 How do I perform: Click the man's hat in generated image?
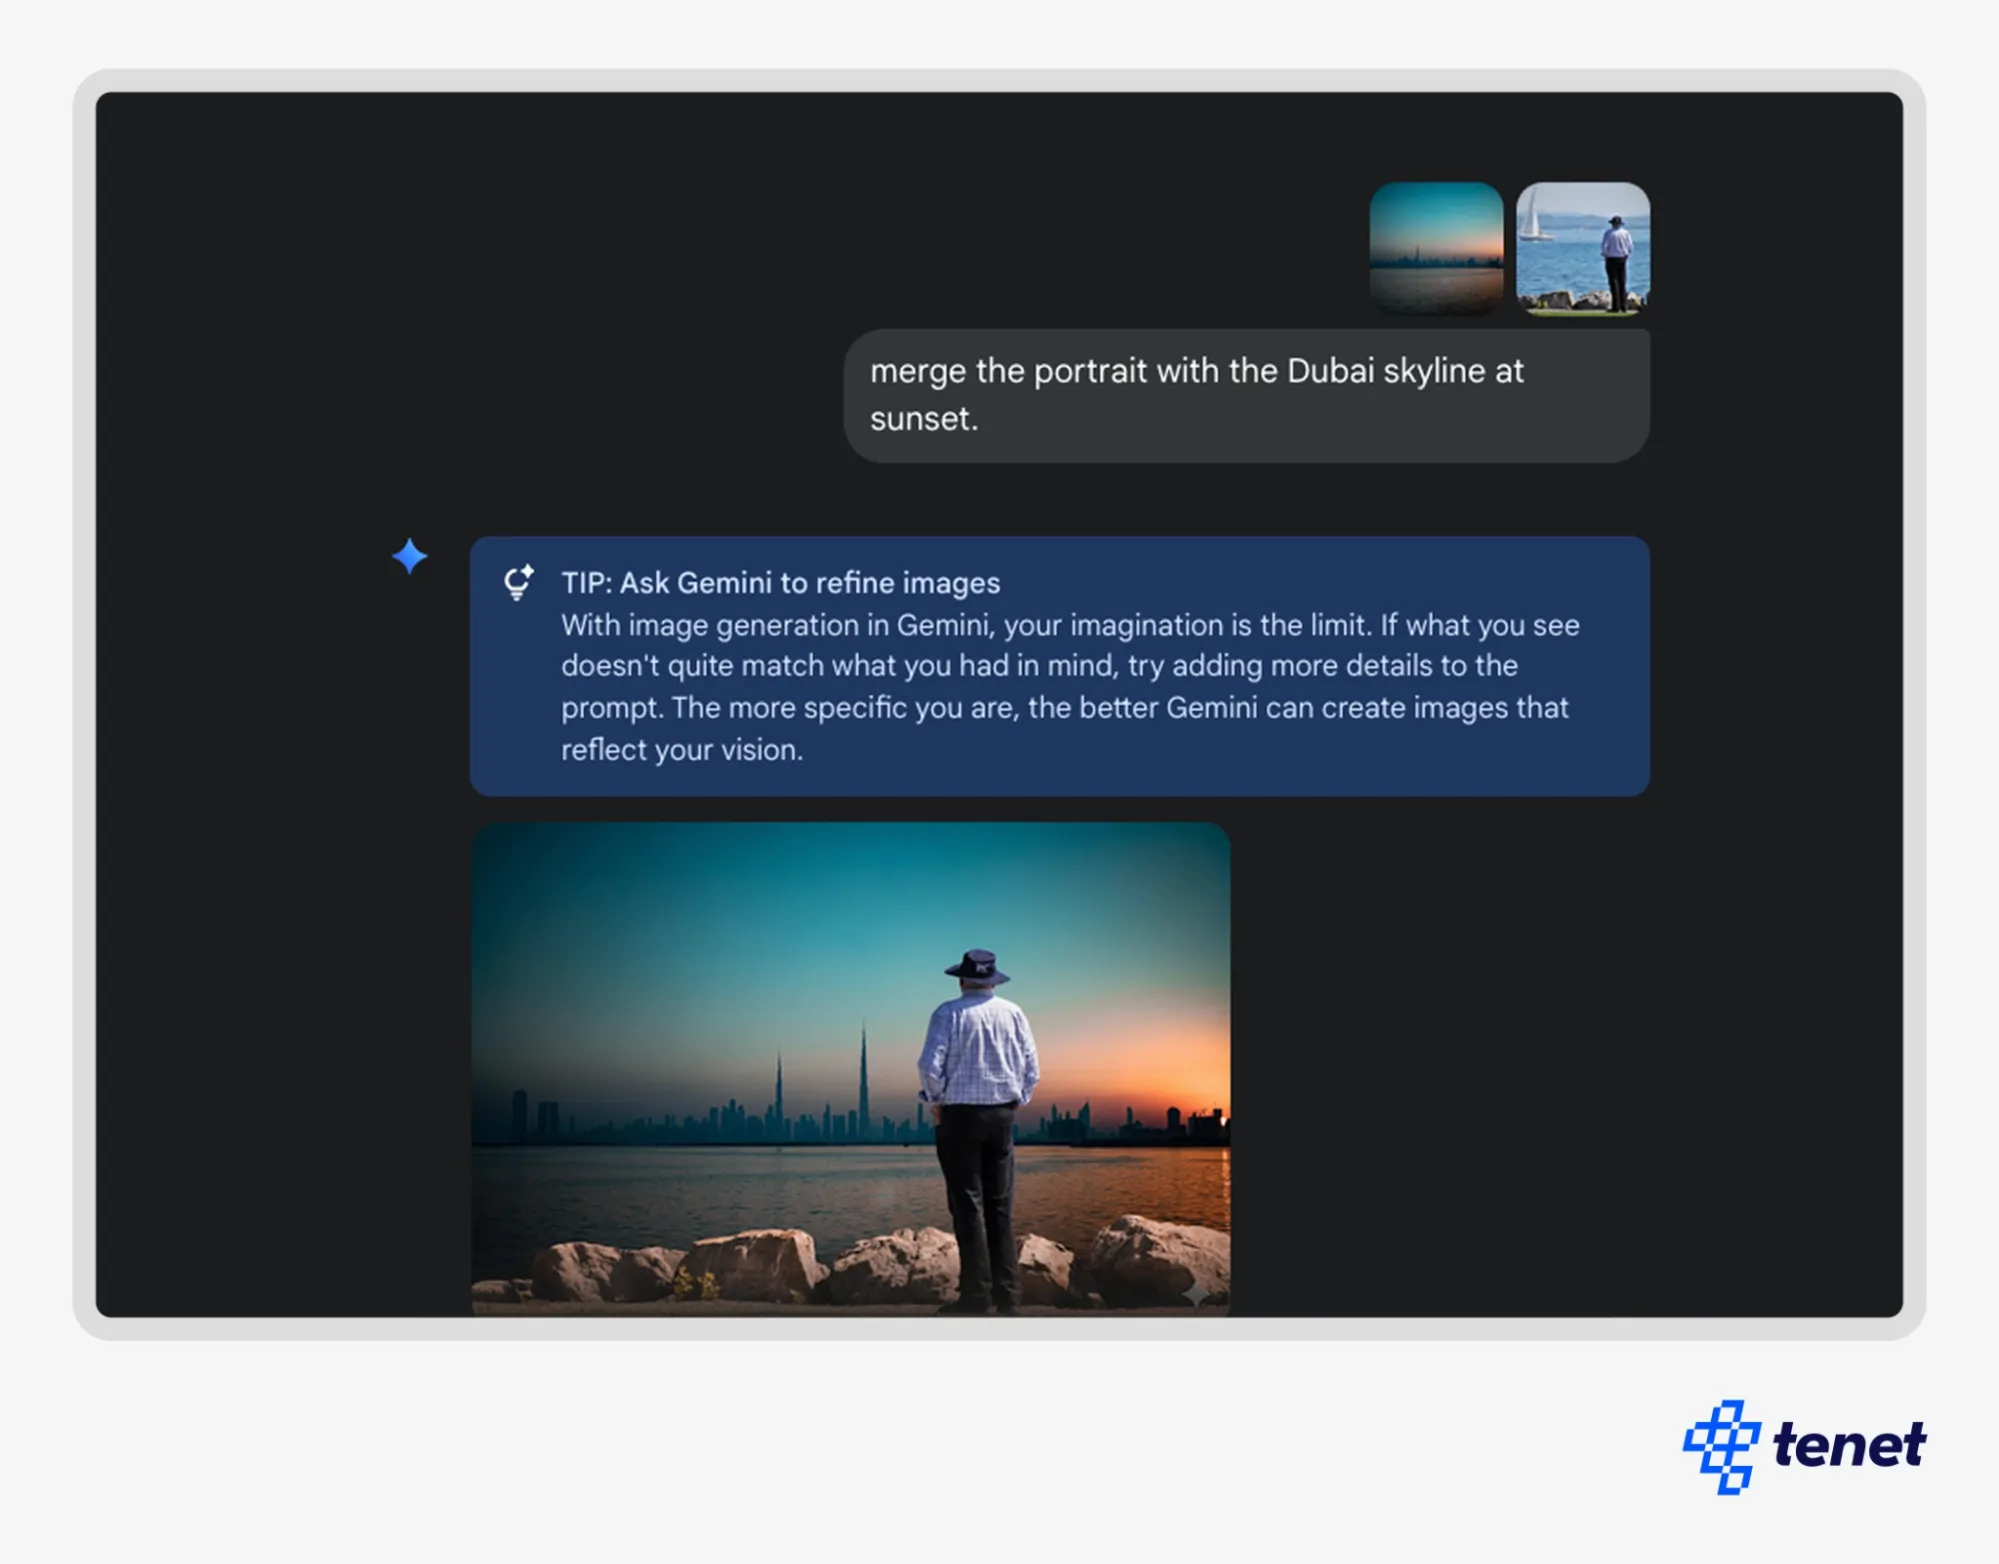tap(977, 966)
